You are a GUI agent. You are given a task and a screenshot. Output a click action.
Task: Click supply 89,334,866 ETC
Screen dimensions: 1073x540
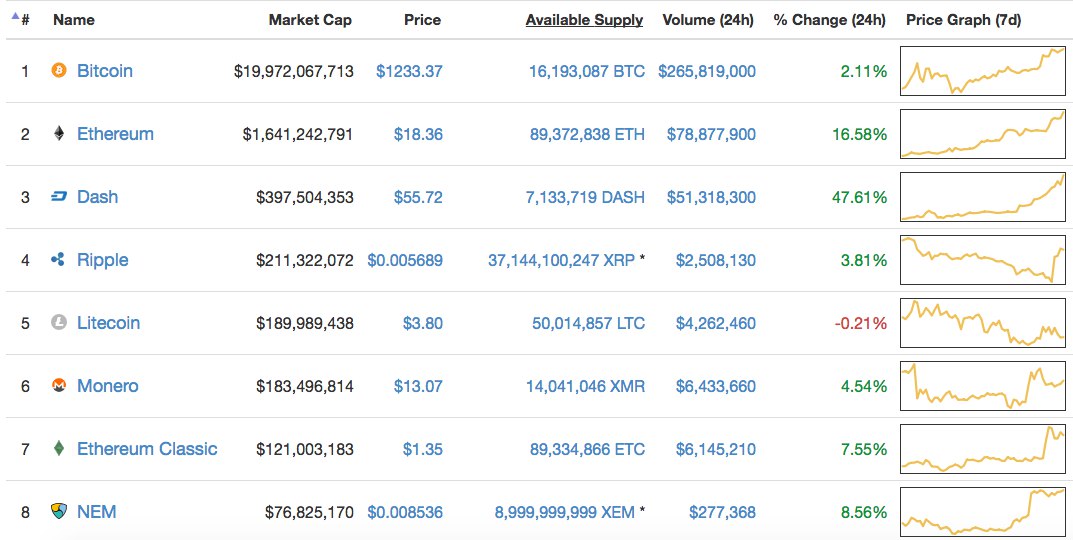(587, 449)
